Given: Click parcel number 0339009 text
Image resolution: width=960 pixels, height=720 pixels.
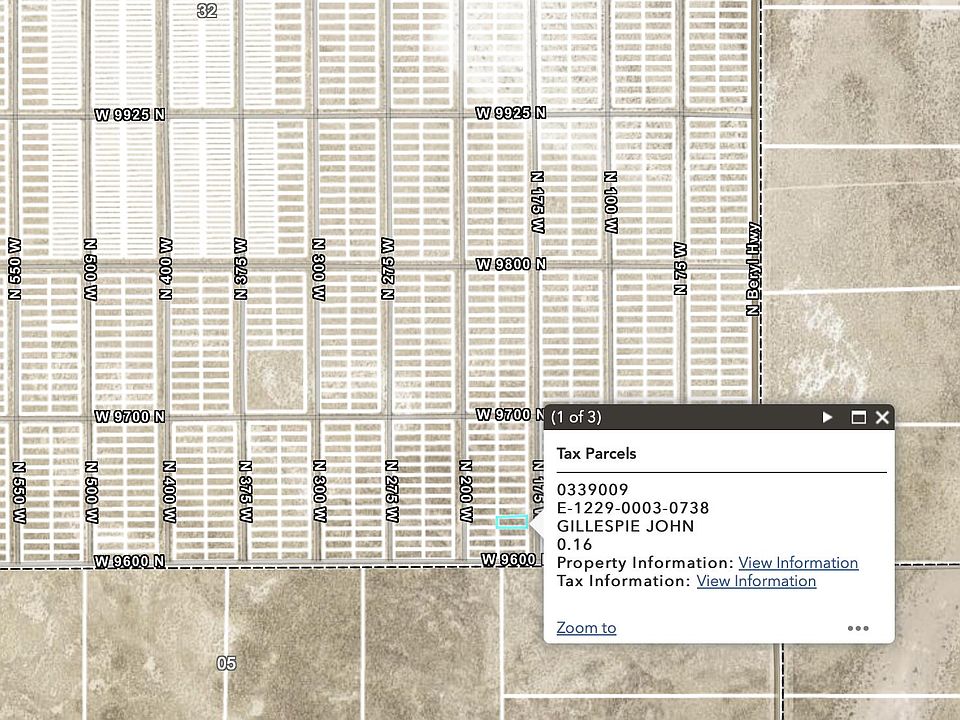Looking at the screenshot, I should 592,490.
